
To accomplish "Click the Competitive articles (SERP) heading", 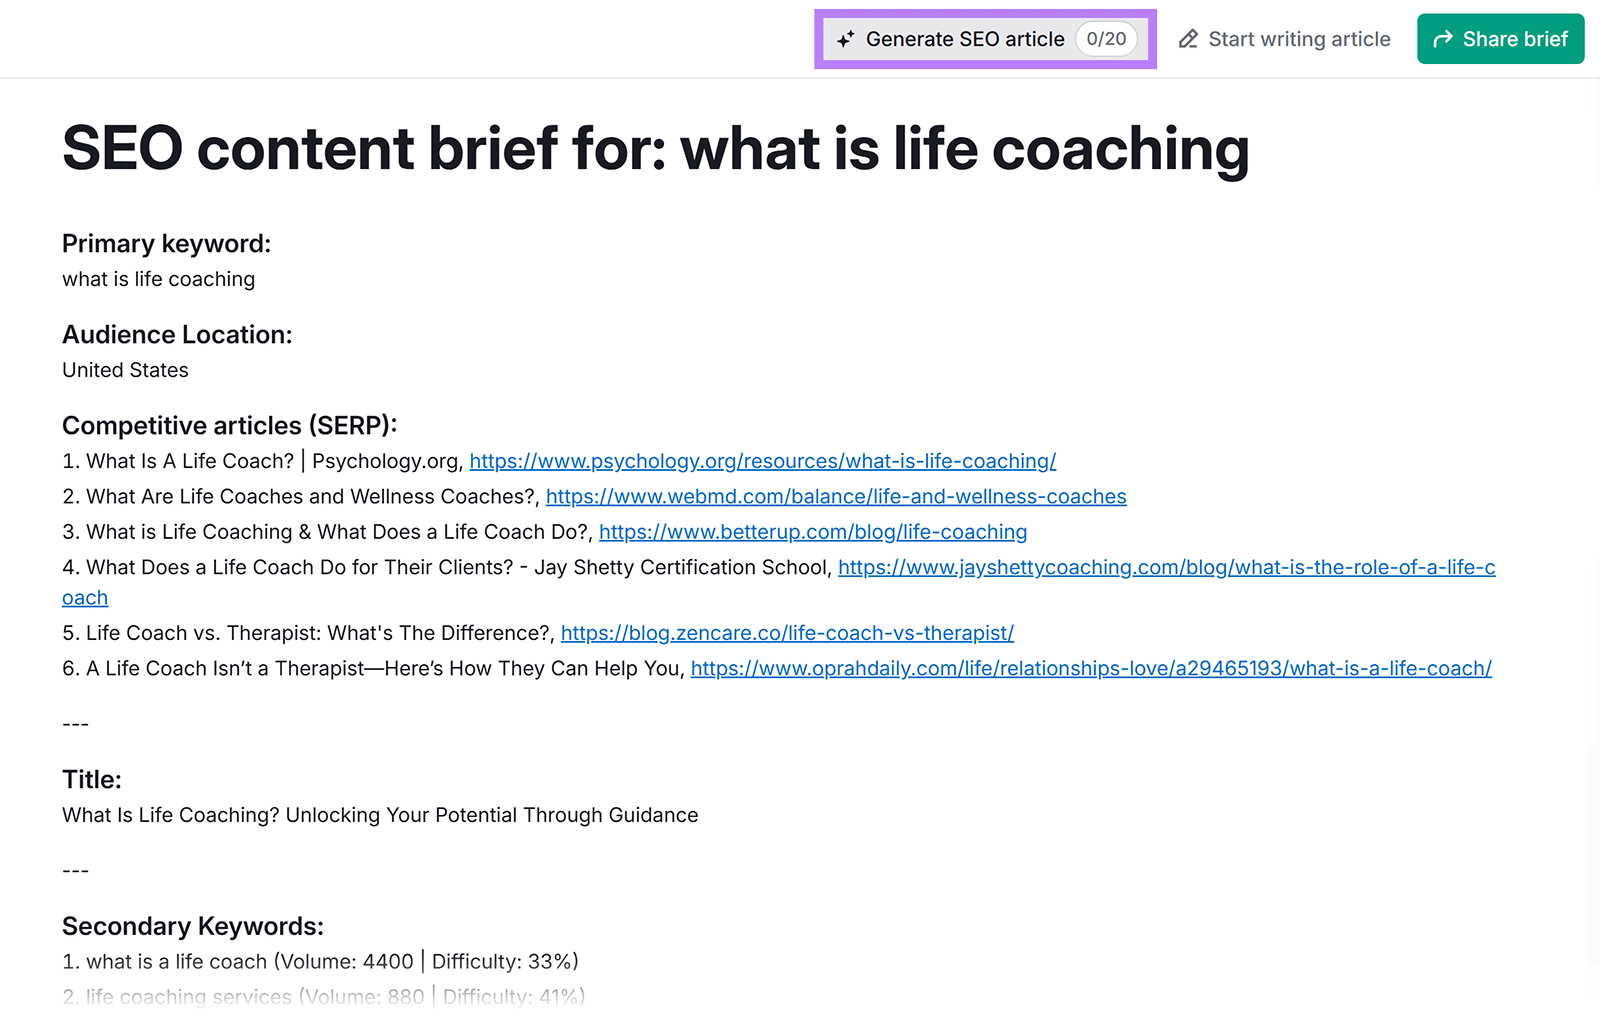I will click(229, 425).
